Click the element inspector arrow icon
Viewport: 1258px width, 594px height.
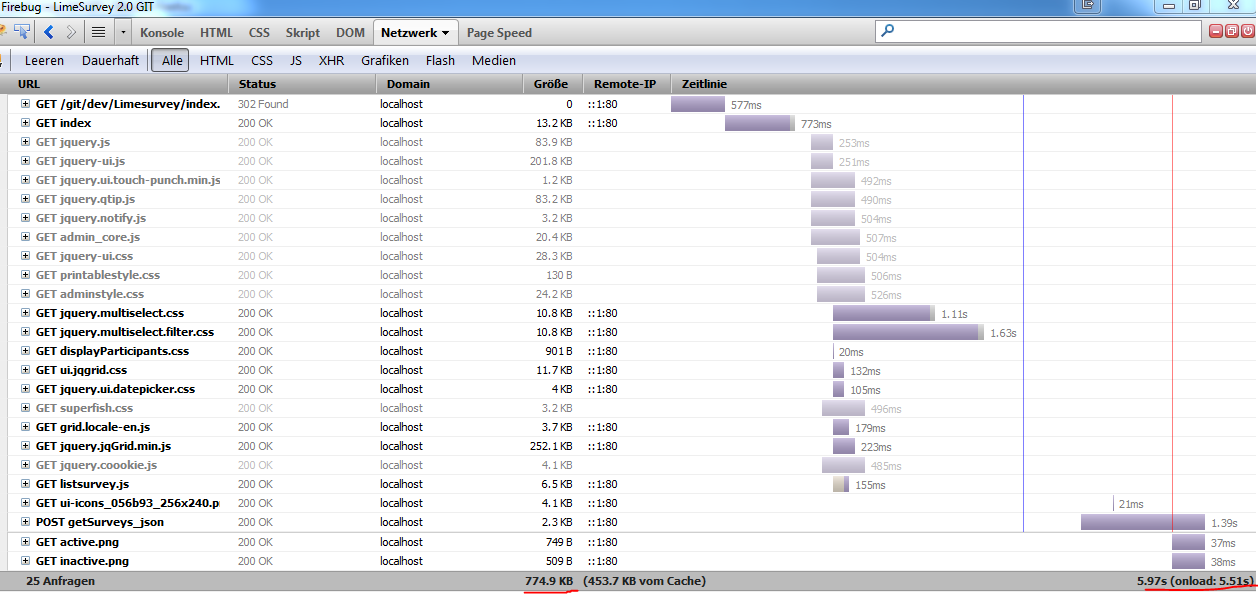[x=21, y=32]
